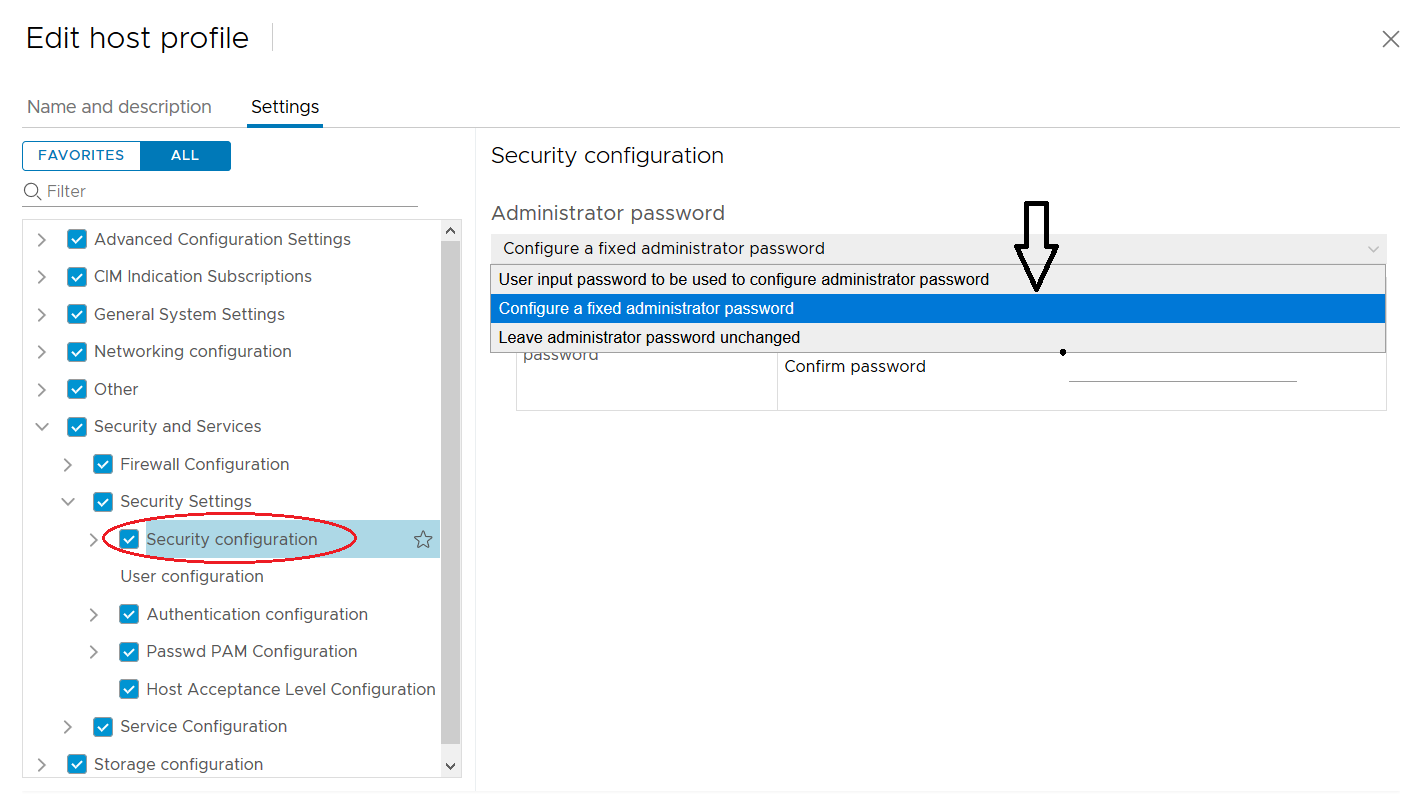The height and width of the screenshot is (800, 1421).
Task: Click the star to favorite Security configuration
Action: coord(423,538)
